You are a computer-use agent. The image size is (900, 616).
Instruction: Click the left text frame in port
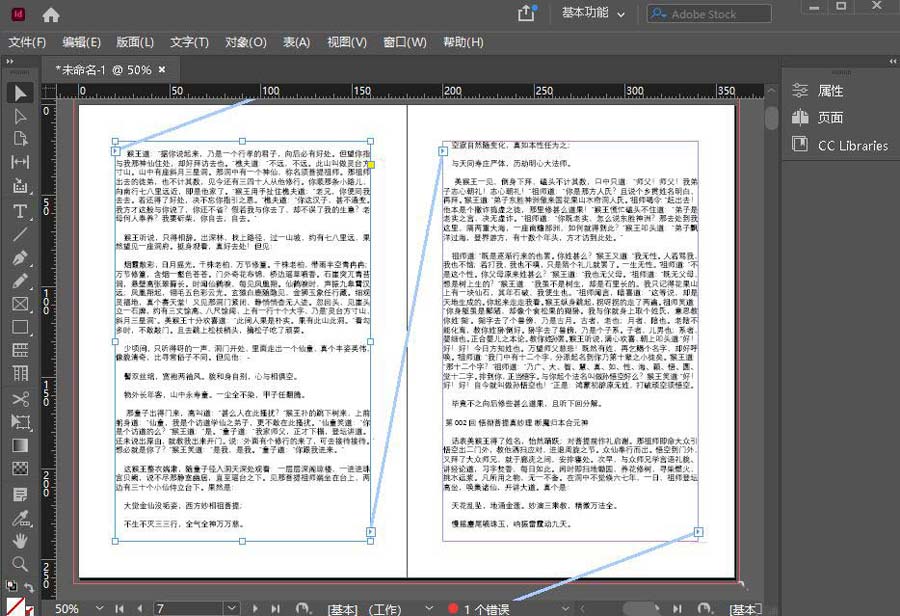click(x=115, y=151)
